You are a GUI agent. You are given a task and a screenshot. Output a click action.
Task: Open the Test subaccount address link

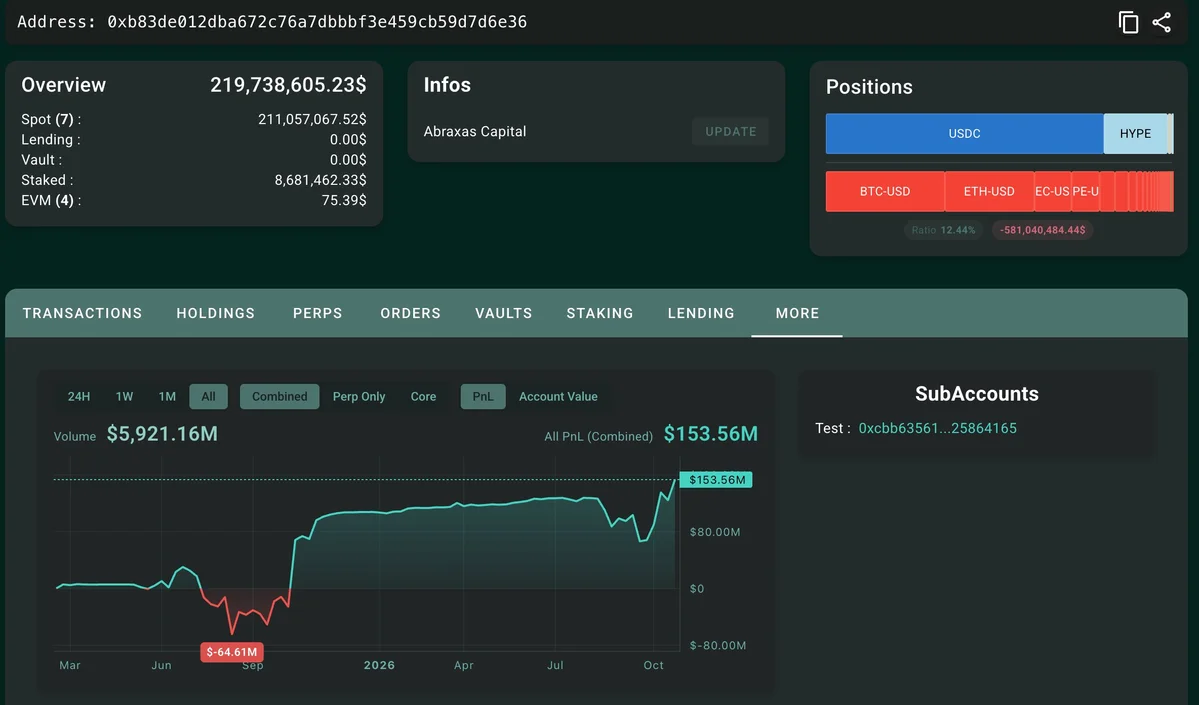tap(937, 428)
